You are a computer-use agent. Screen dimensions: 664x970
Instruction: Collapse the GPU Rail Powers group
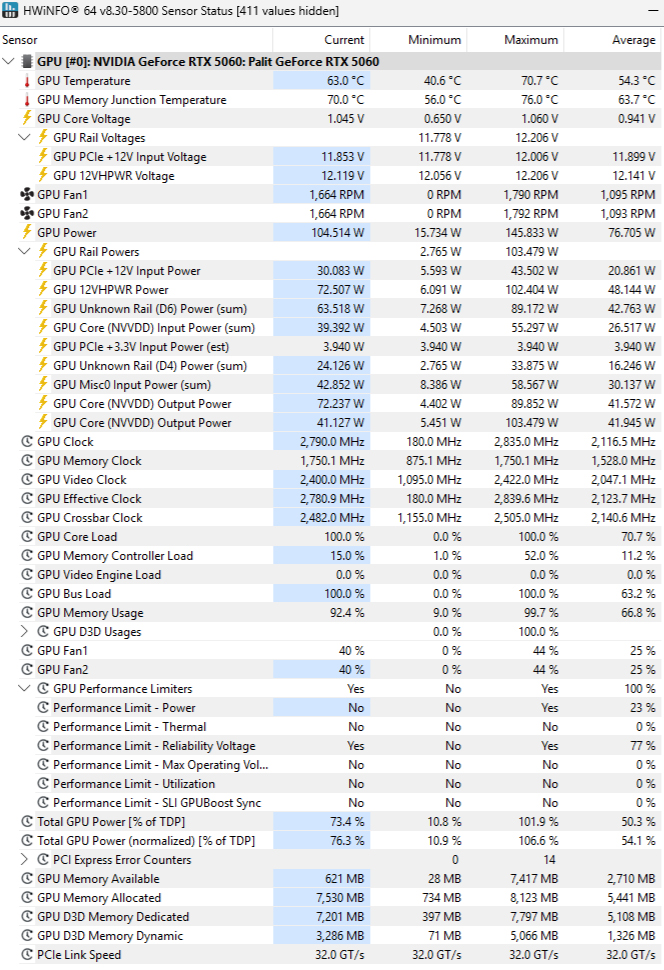pos(25,251)
